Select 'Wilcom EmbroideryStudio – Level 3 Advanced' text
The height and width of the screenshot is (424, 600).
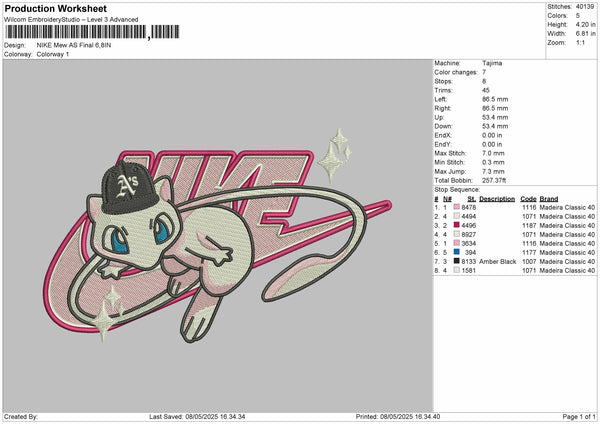(71, 20)
